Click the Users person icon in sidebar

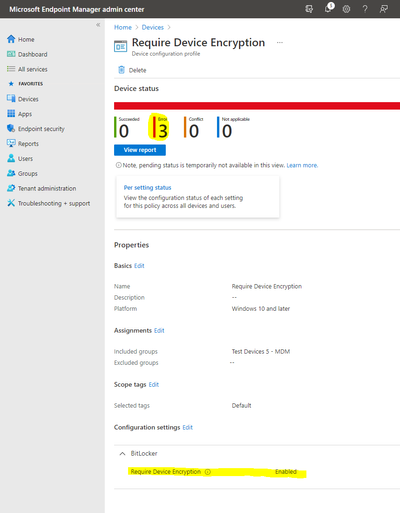point(11,158)
